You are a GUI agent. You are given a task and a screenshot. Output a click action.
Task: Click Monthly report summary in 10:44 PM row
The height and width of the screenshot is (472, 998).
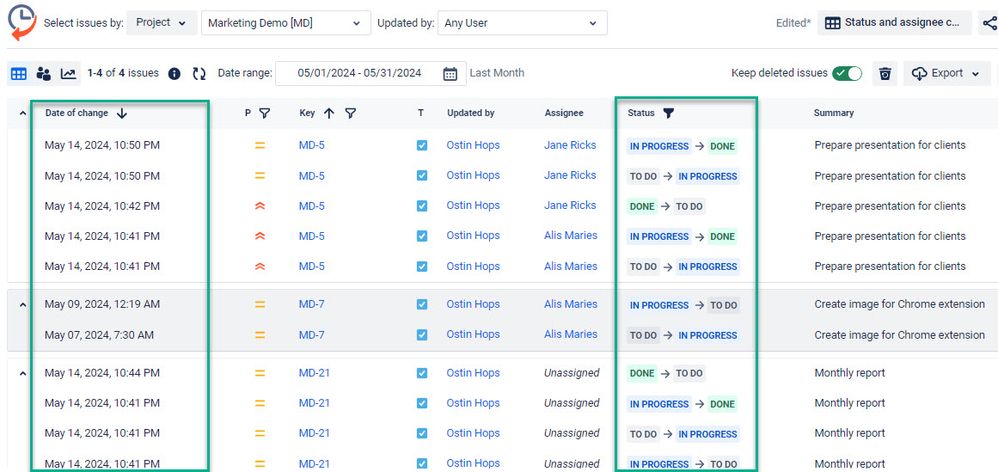pyautogui.click(x=850, y=373)
